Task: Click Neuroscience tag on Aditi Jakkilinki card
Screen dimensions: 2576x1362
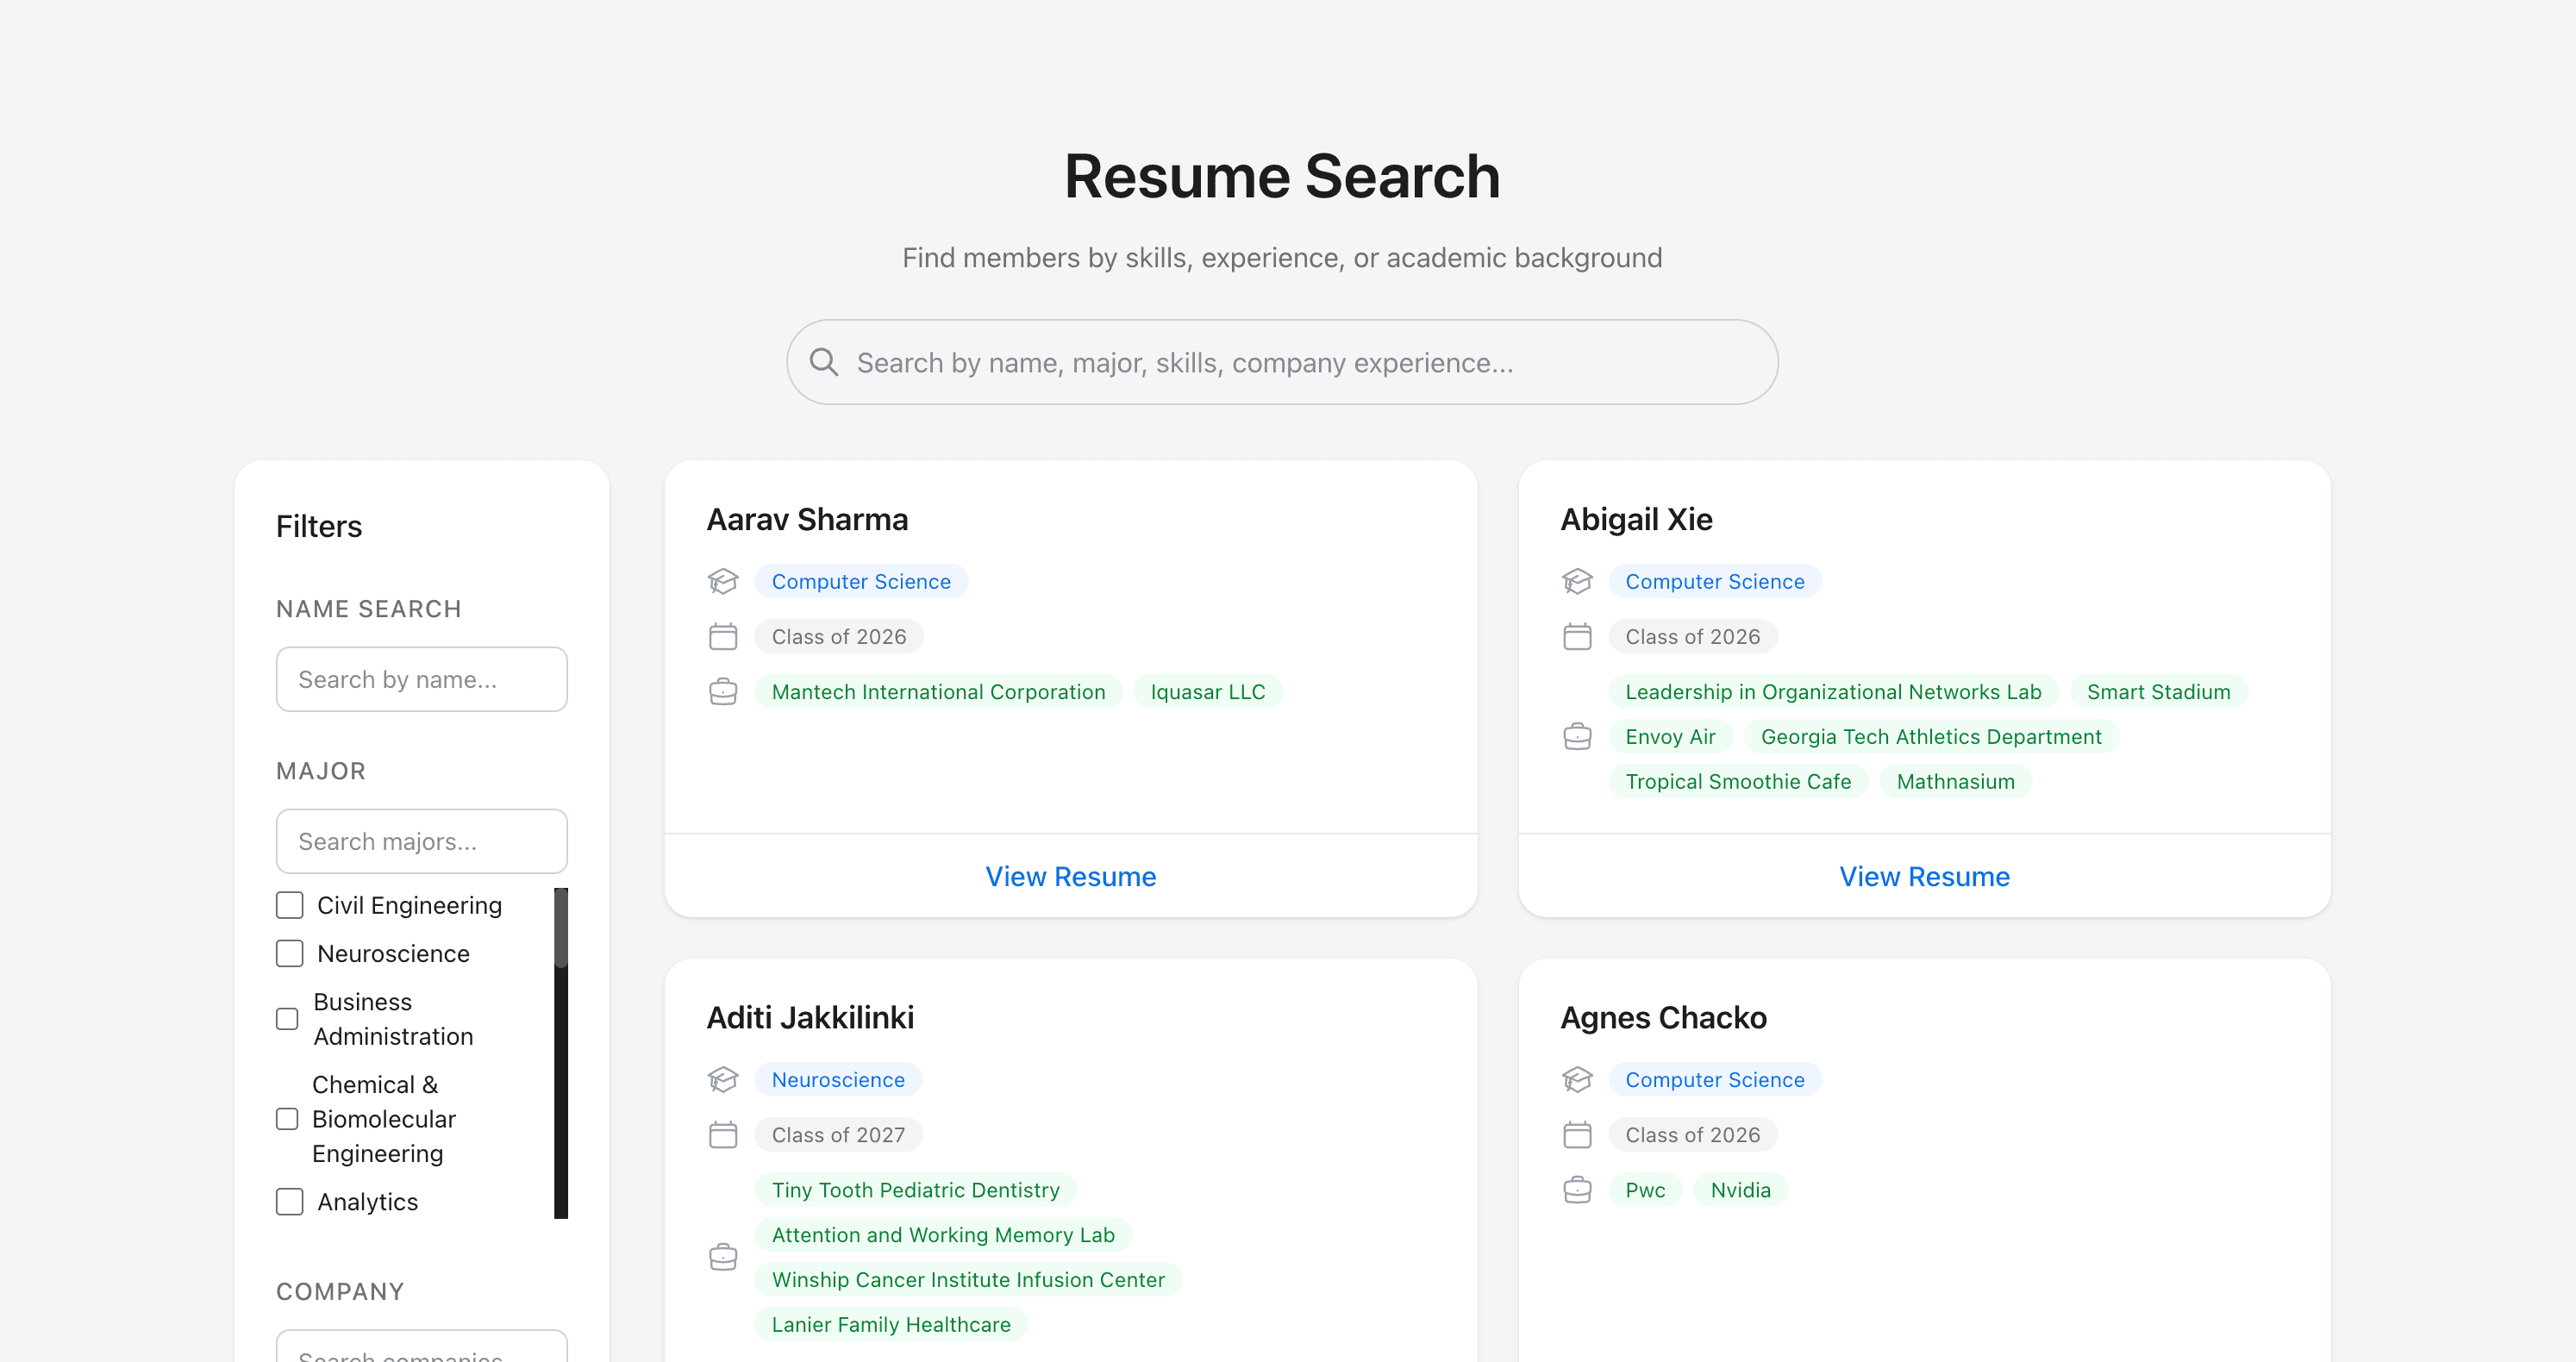Action: [838, 1079]
